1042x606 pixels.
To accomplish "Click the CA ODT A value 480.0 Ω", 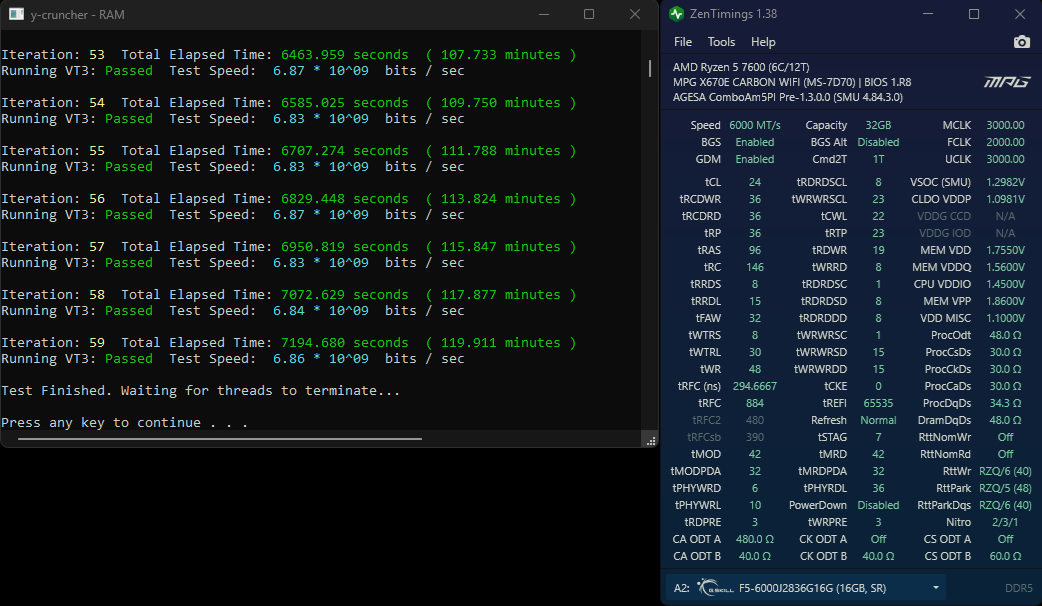I will (x=755, y=539).
